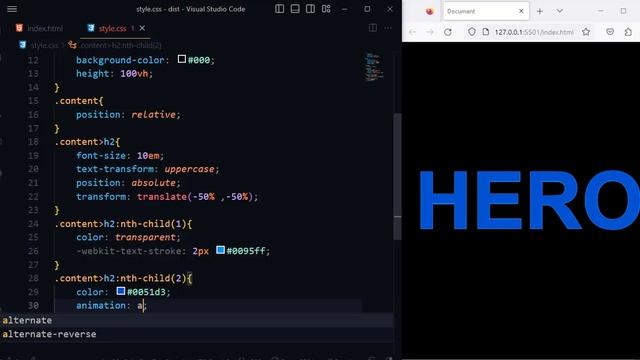The image size is (640, 360).
Task: Toggle bottom panel layout icon
Action: (x=295, y=9)
